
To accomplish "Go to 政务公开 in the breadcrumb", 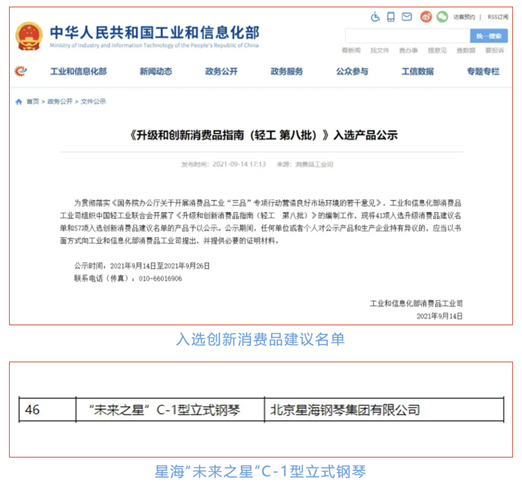I will tap(60, 102).
